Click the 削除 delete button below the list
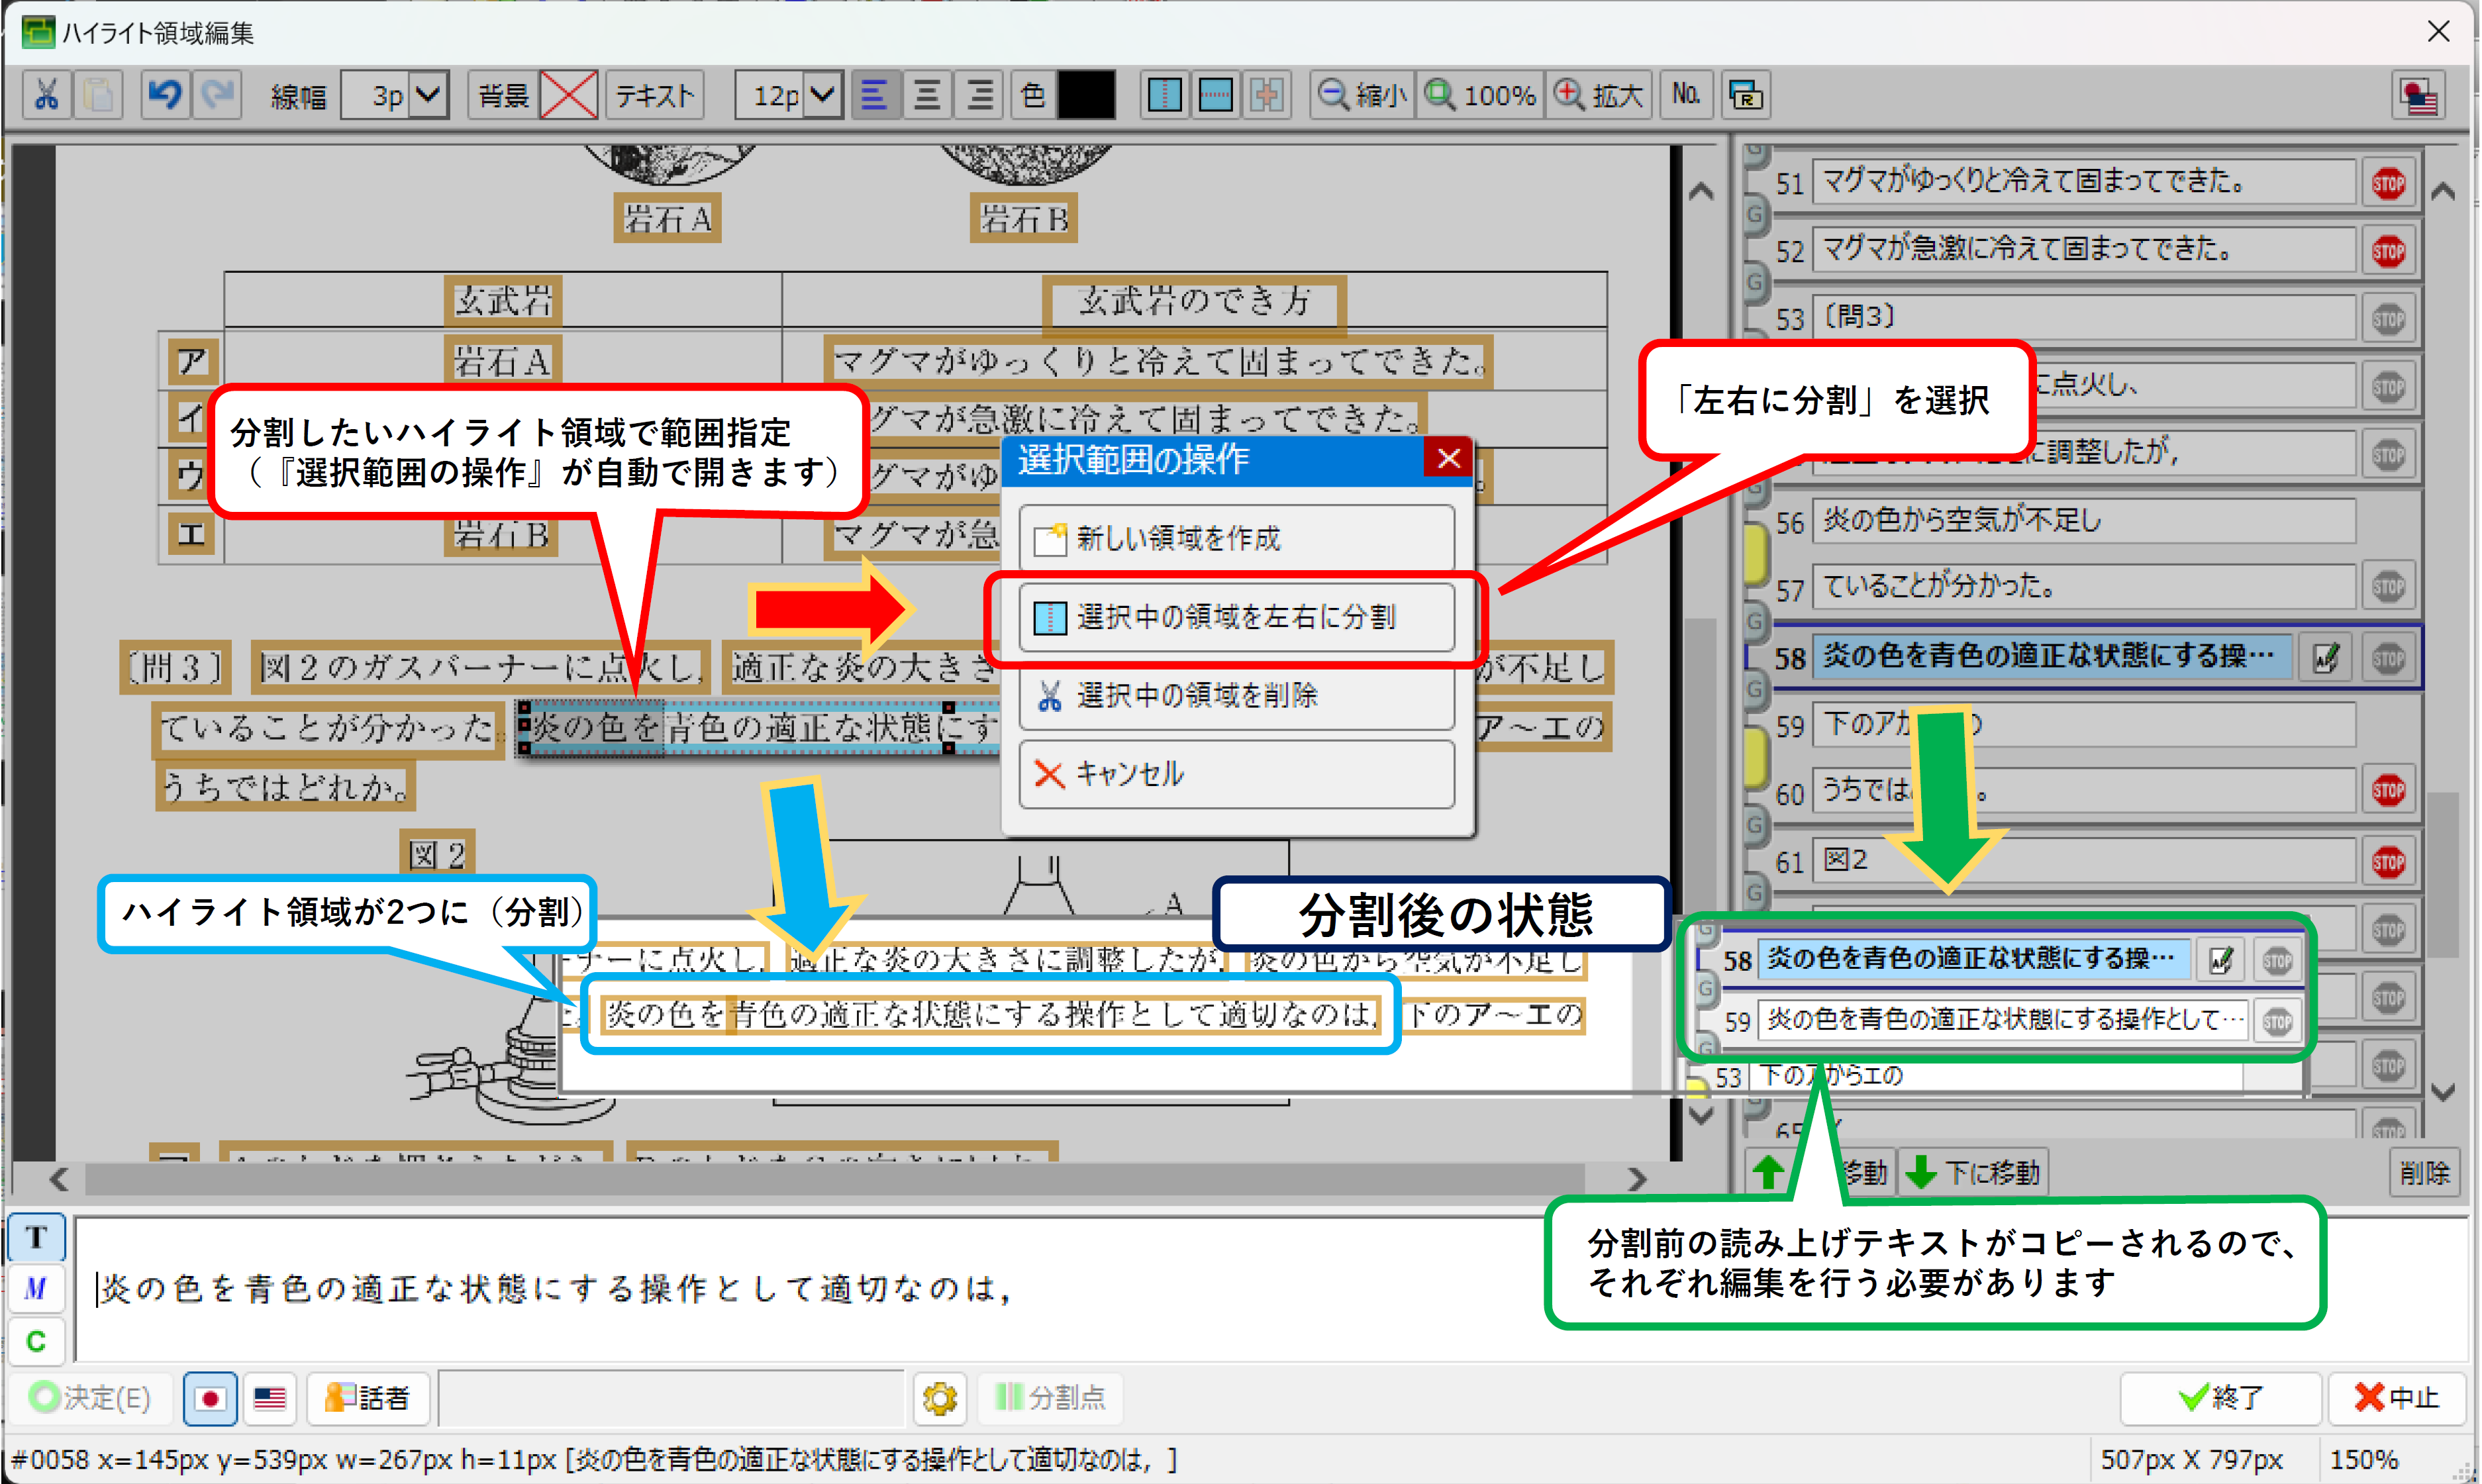This screenshot has width=2482, height=1484. (x=2424, y=1172)
